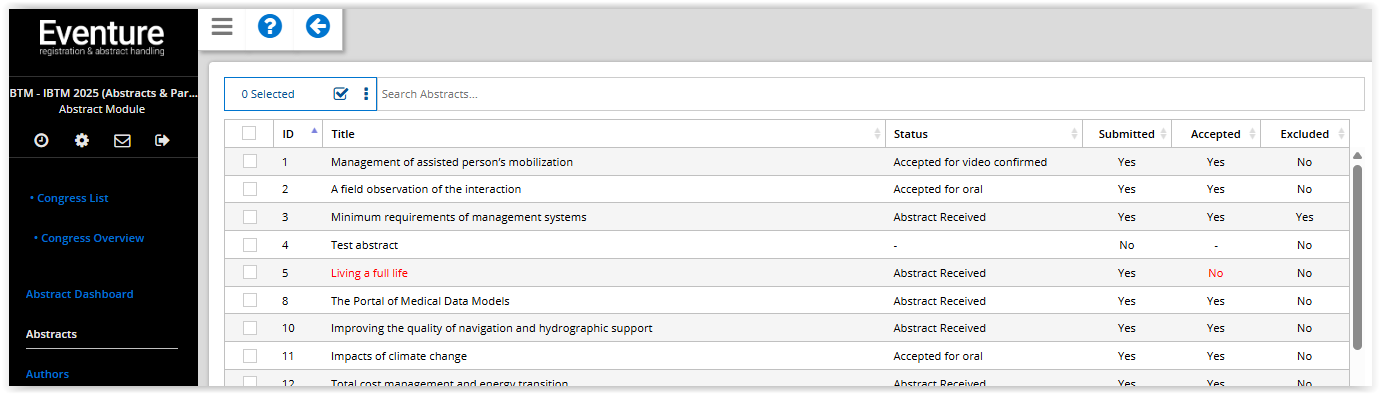The width and height of the screenshot is (1380, 394).
Task: Tick the checkbox for abstract ID 1
Action: click(249, 161)
